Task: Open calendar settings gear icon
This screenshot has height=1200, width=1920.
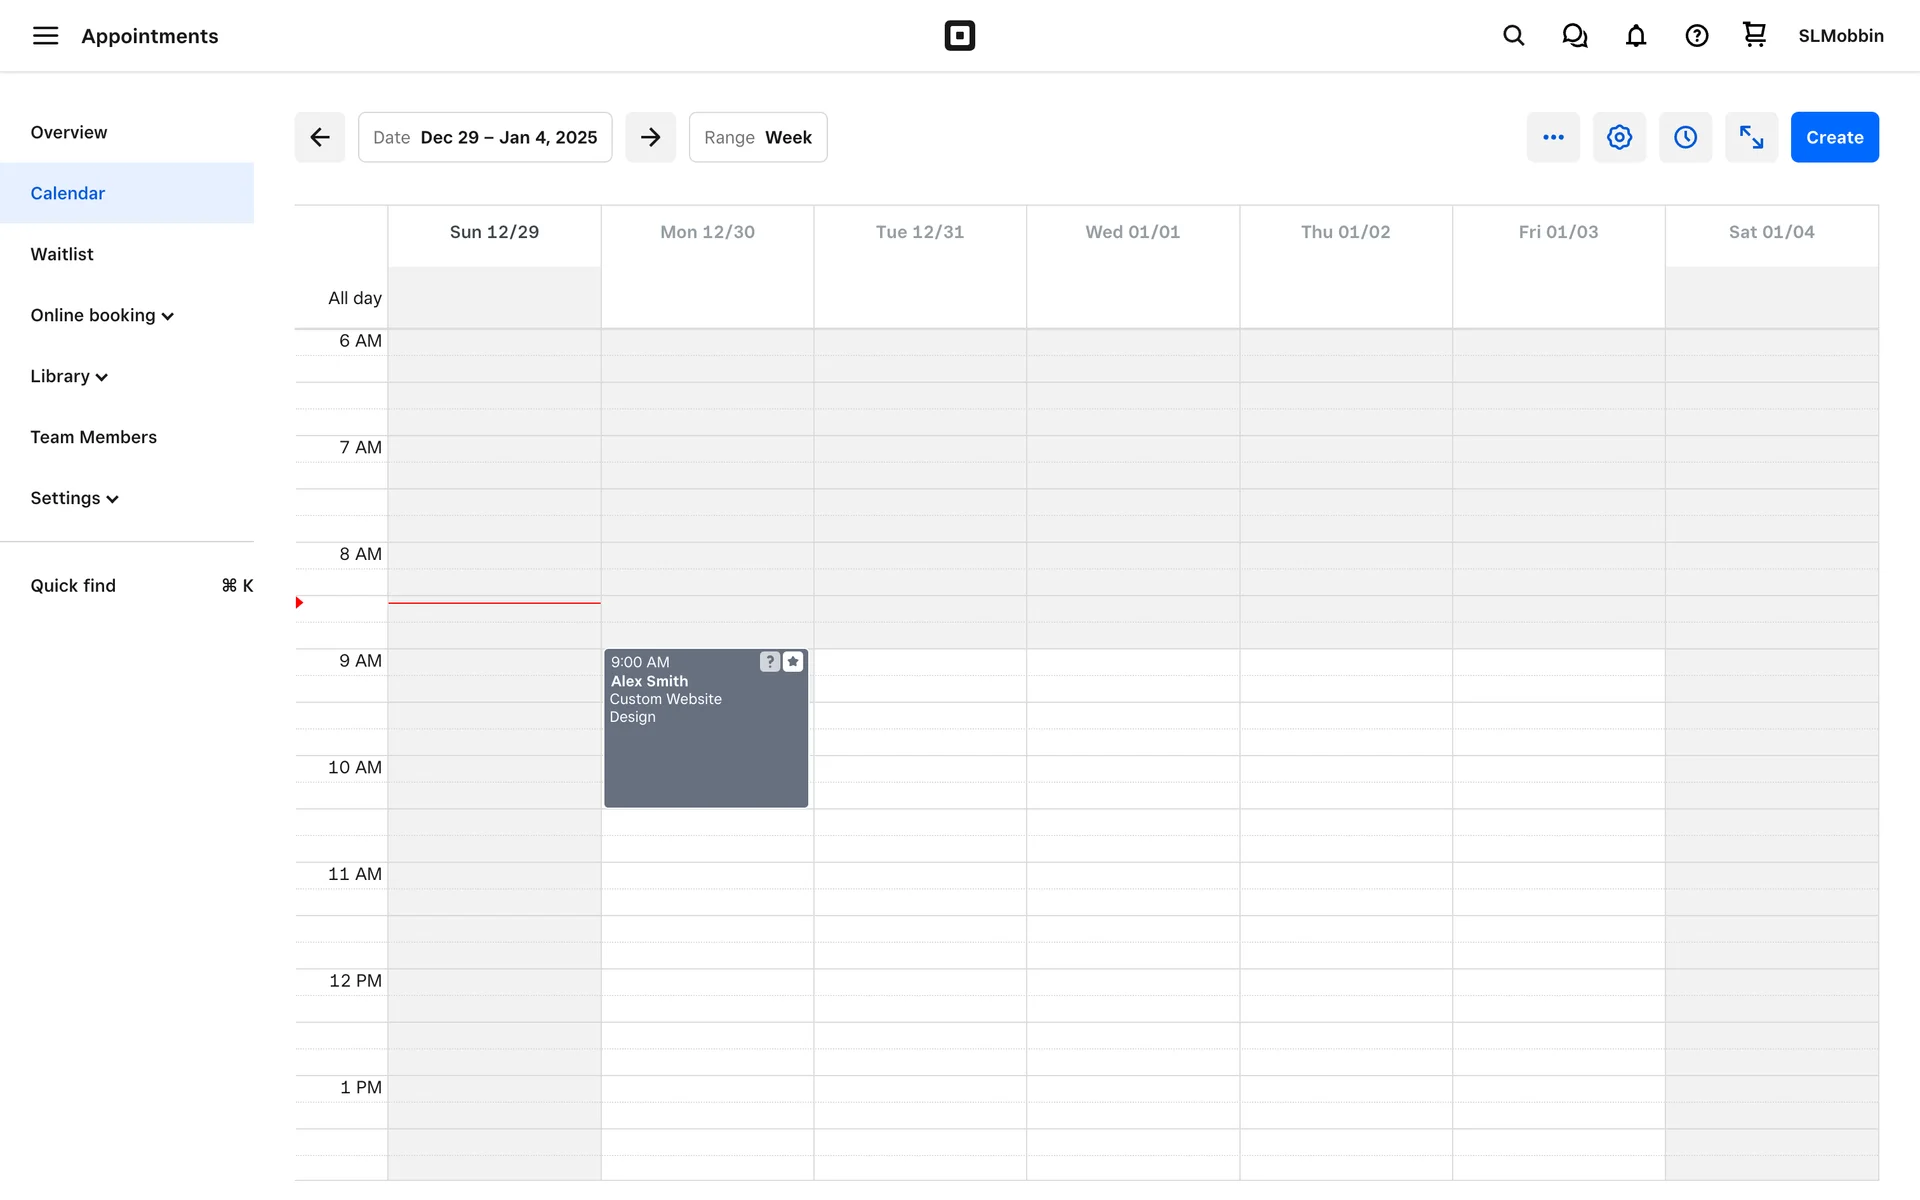Action: click(1619, 137)
